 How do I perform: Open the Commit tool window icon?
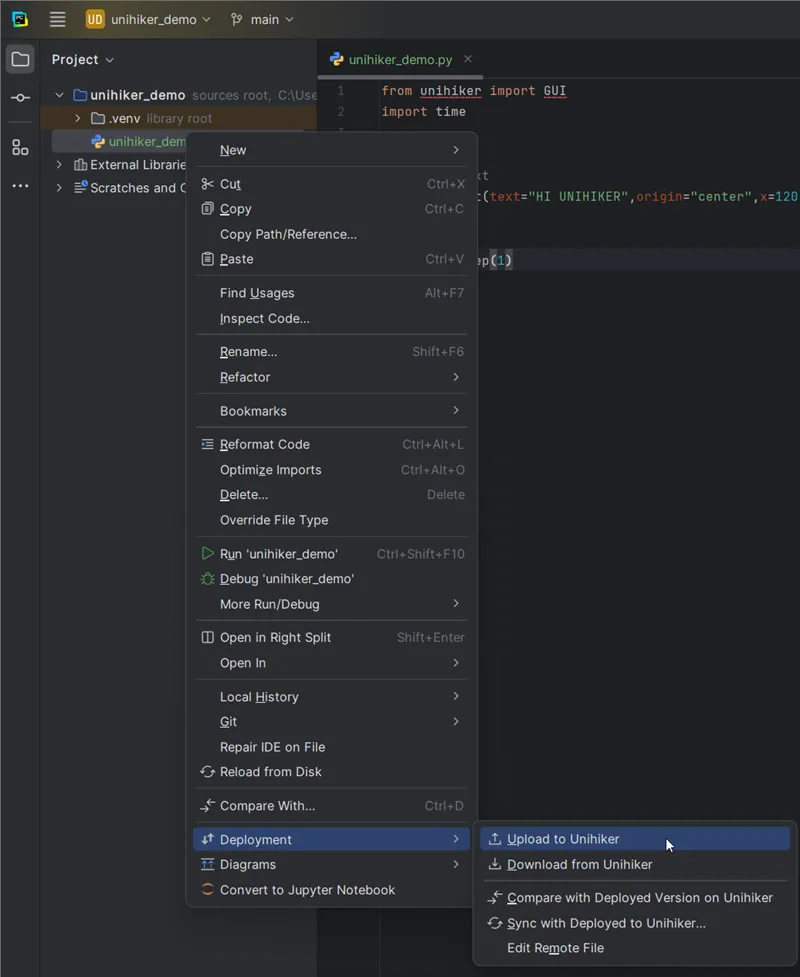20,98
